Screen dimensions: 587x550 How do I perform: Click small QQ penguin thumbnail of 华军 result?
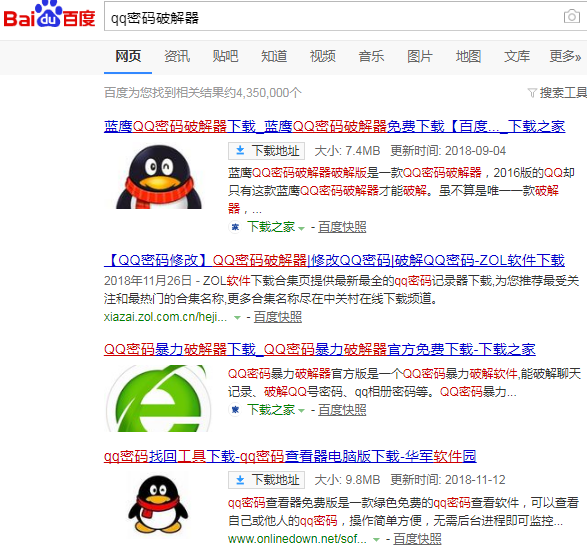158,504
